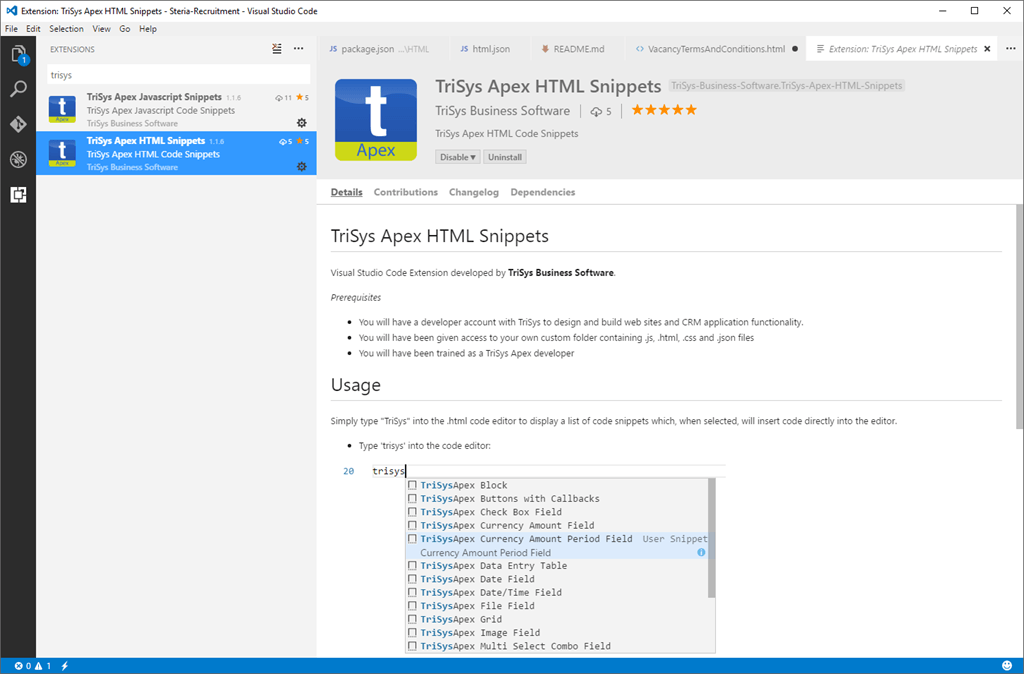
Task: Clear the extensions search with the clear icon
Action: [277, 48]
